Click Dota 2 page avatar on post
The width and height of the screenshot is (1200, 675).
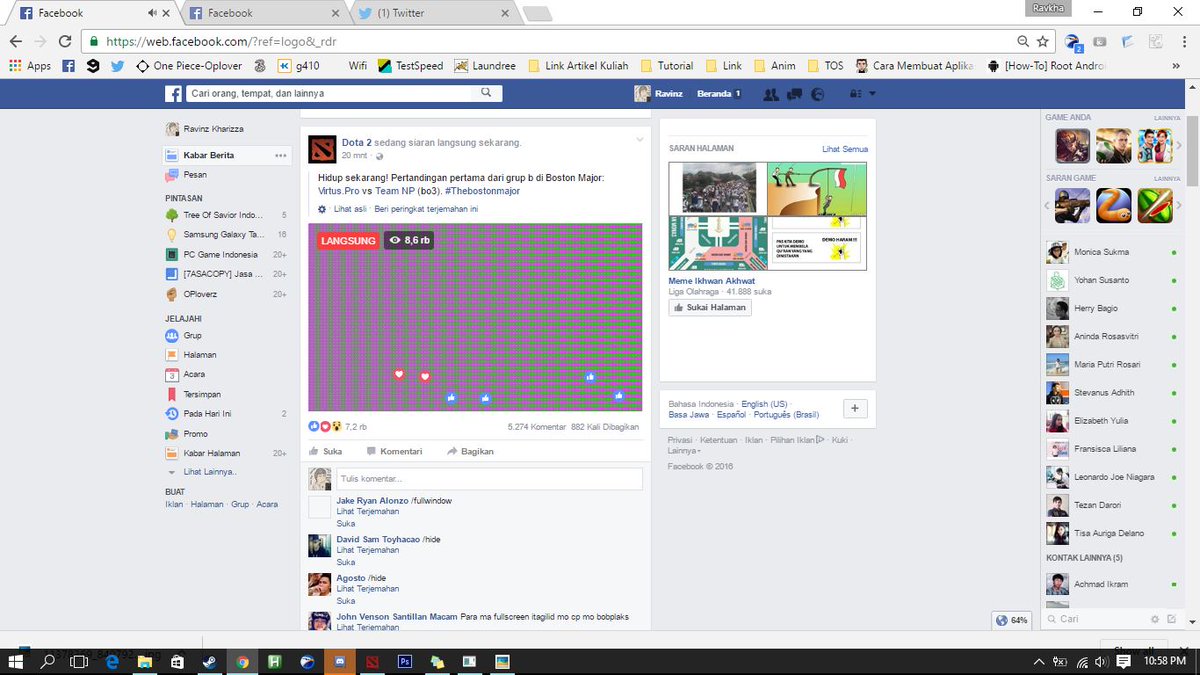321,149
